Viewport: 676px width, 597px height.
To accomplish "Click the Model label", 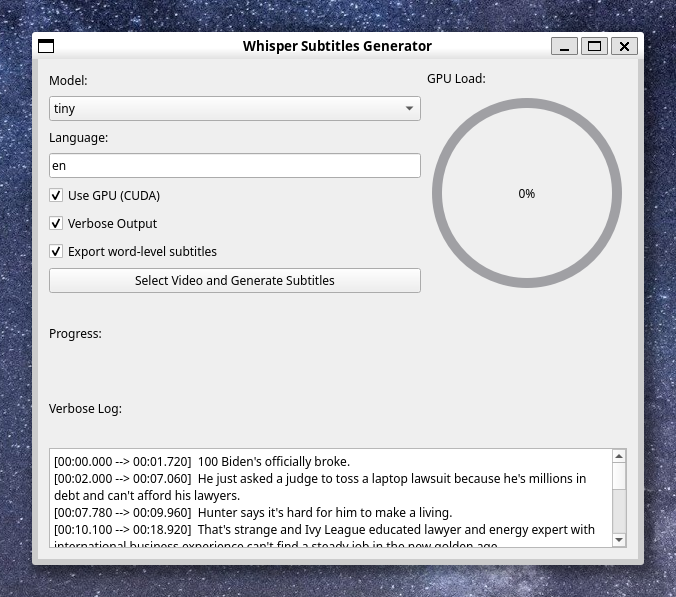I will pyautogui.click(x=68, y=81).
